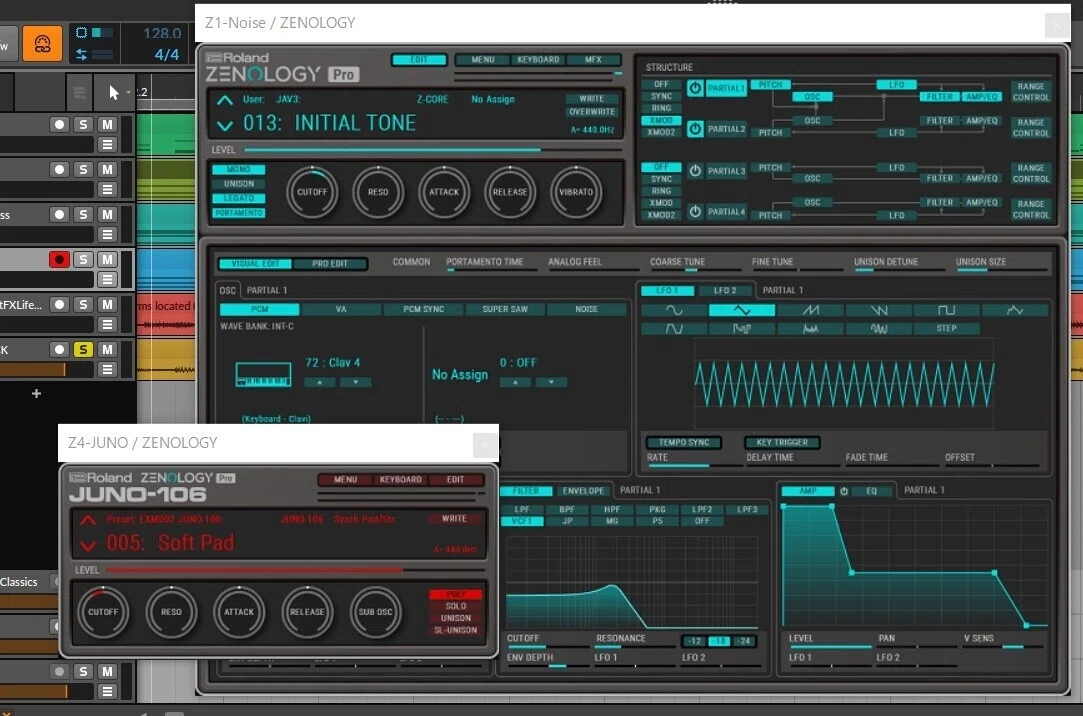The image size is (1083, 716).
Task: Click the CUTOFF knob in ZENOLOGY Pro
Action: pyautogui.click(x=312, y=192)
